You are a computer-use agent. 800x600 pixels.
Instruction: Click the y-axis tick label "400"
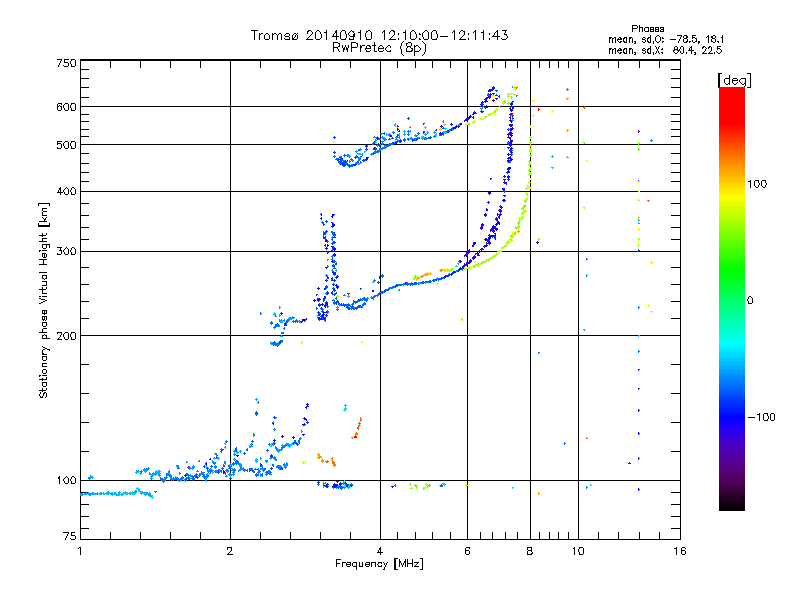[x=66, y=192]
